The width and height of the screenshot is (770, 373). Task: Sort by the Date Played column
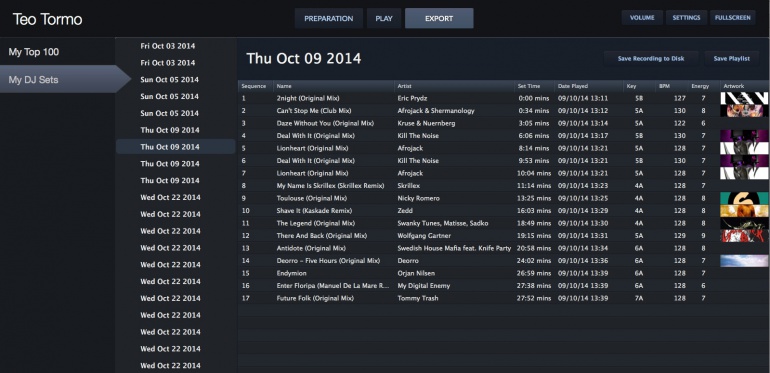pos(589,86)
